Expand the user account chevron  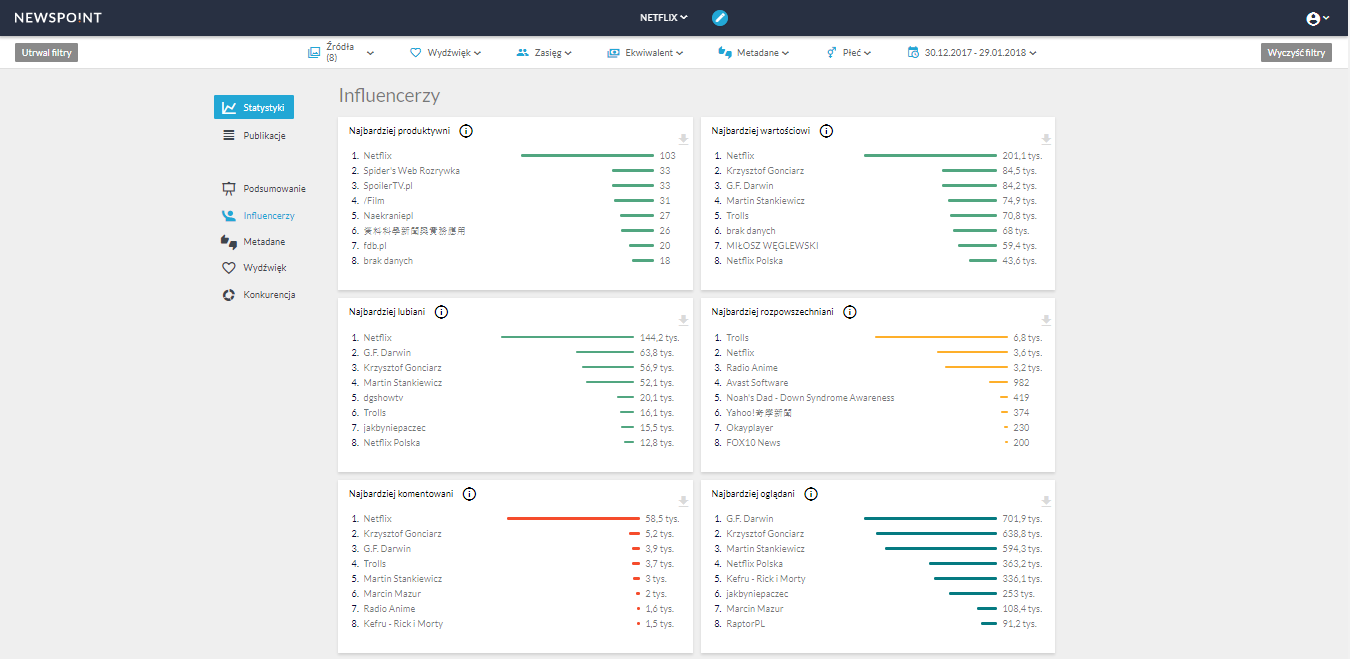pos(1326,18)
